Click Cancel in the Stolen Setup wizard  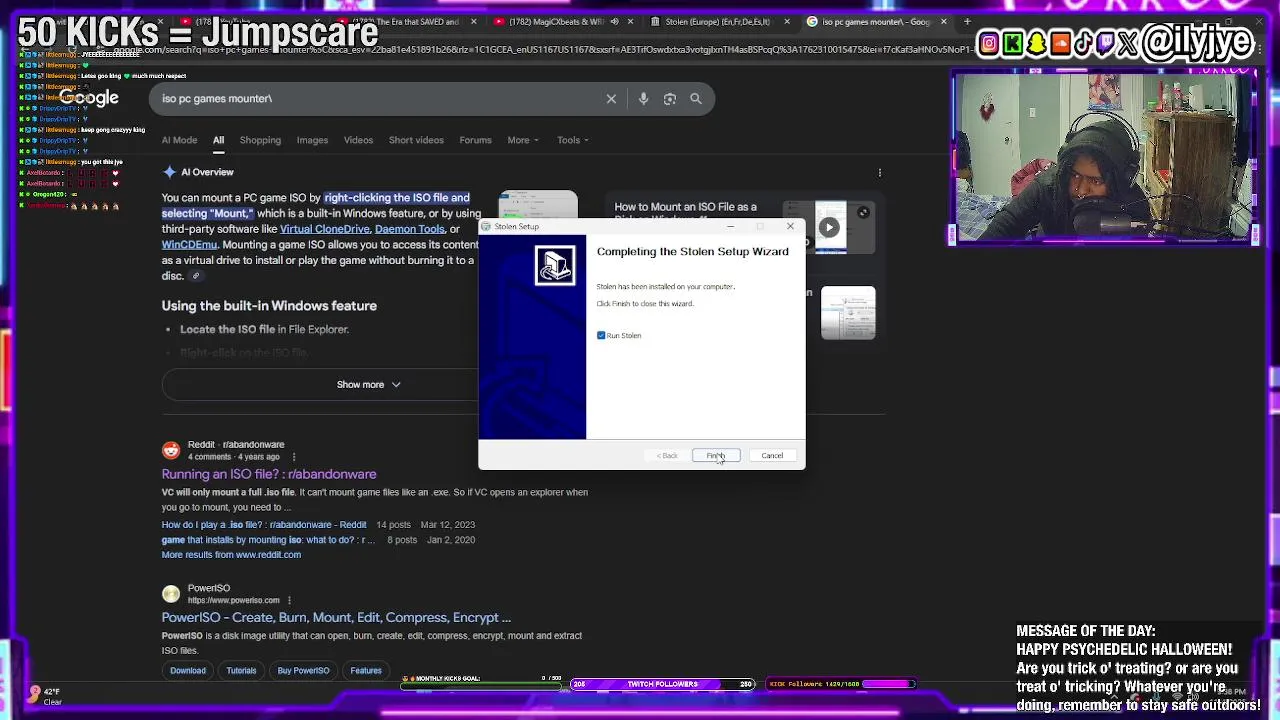(772, 456)
